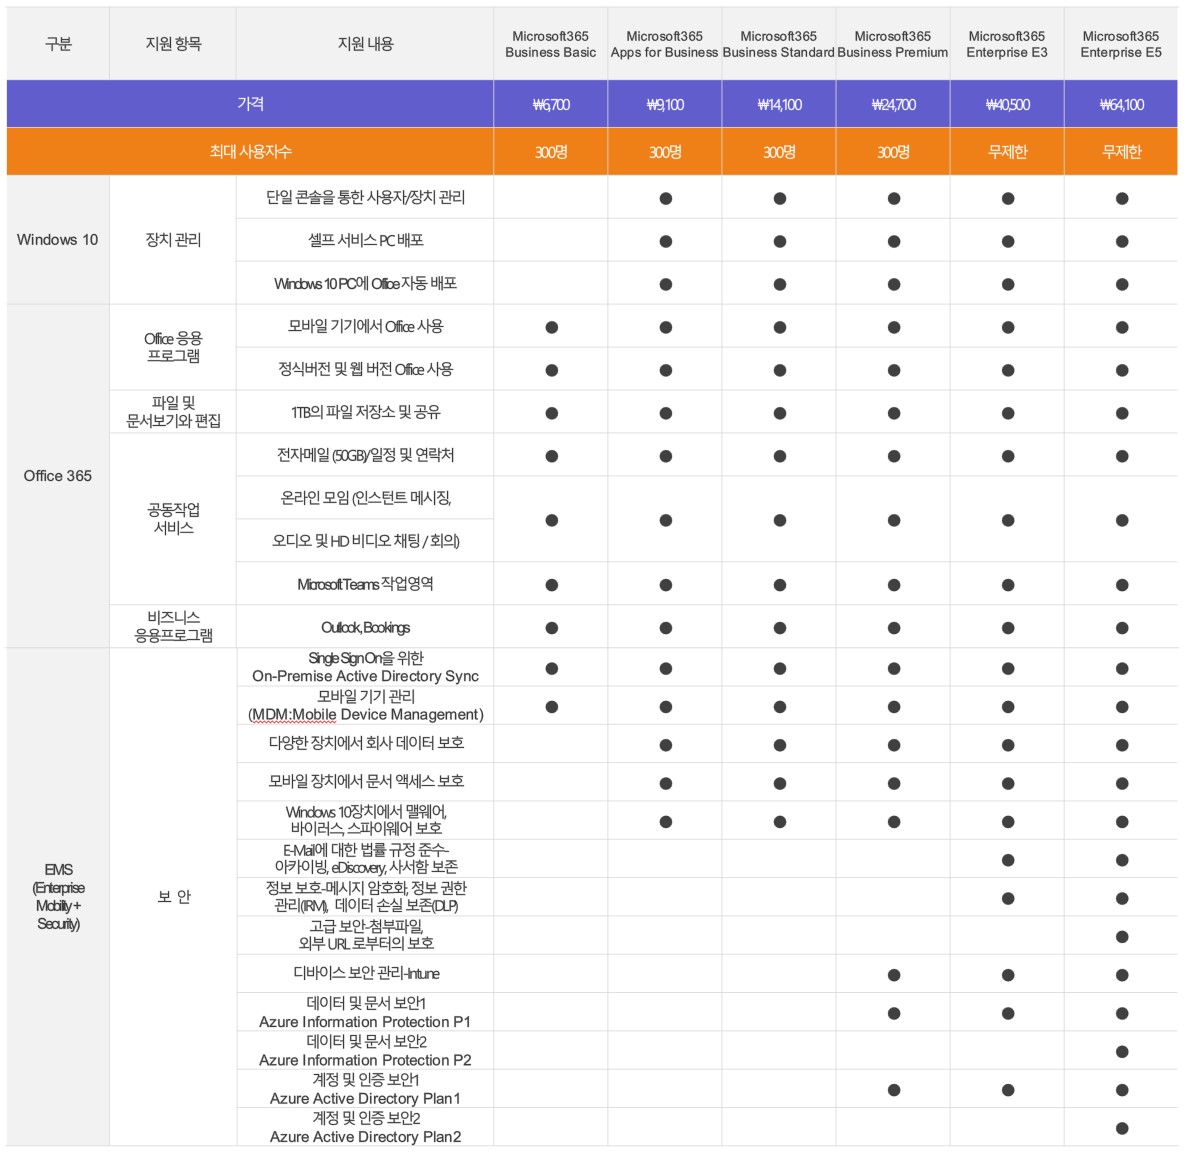Viewport: 1184px width, 1152px height.
Task: Click On-Premise Active Directory Sync row
Action: [x=365, y=667]
